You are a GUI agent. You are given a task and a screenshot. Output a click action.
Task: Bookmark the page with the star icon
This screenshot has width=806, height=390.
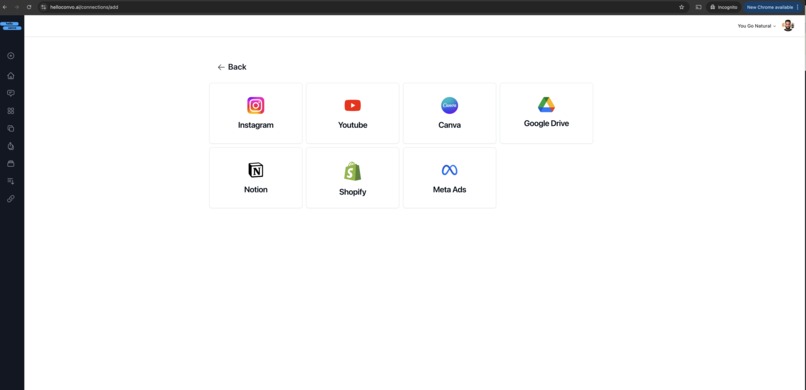pos(682,7)
